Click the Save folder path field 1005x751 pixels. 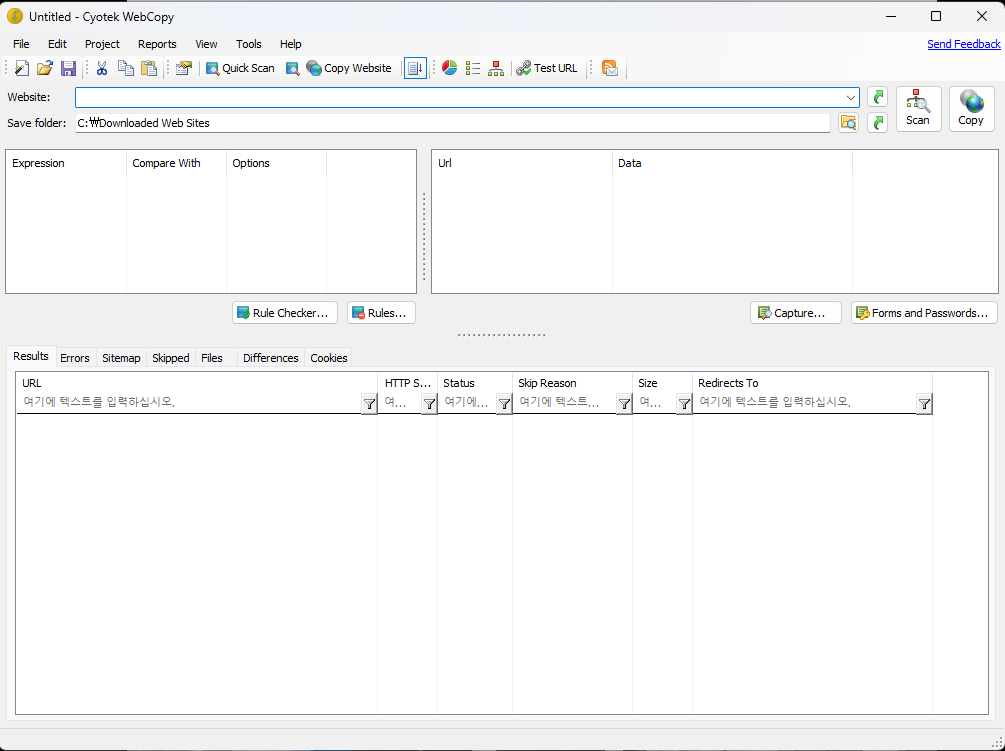pos(453,123)
